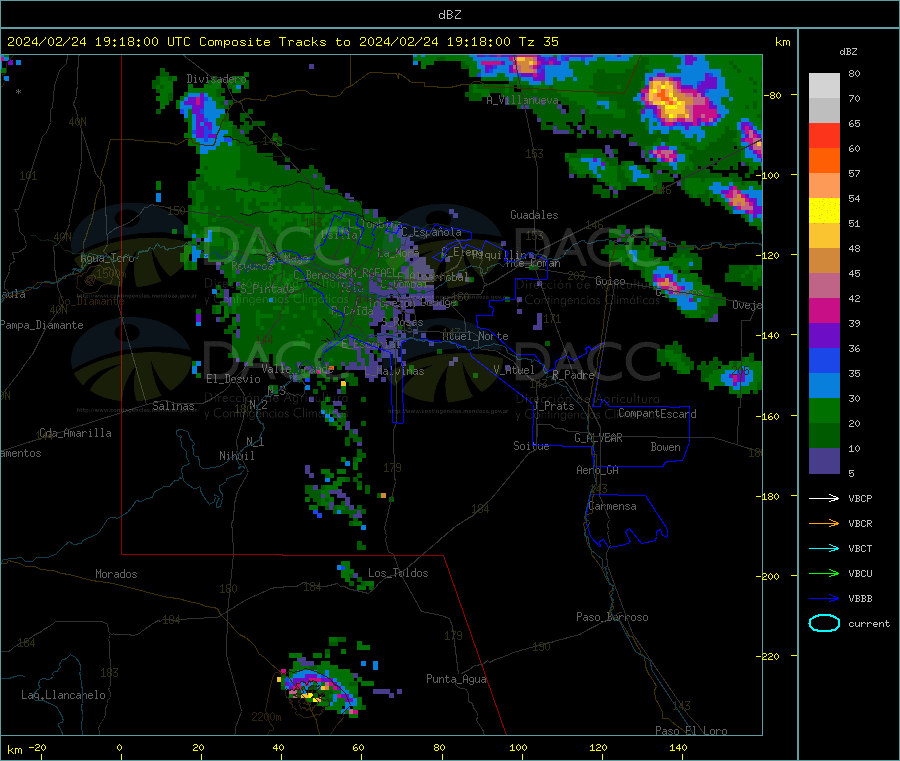This screenshot has width=900, height=761.
Task: Select the S_Pintada label
Action: 267,289
